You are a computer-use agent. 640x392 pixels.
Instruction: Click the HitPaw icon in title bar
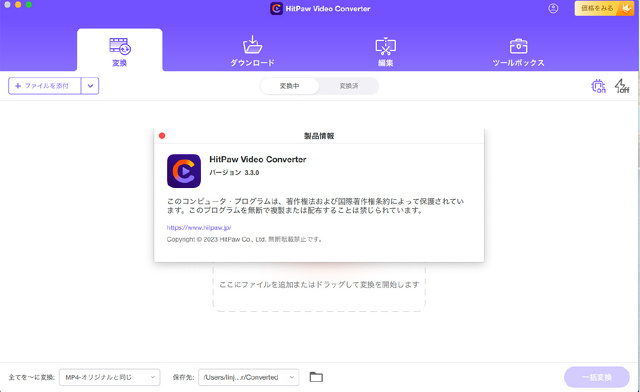click(276, 9)
